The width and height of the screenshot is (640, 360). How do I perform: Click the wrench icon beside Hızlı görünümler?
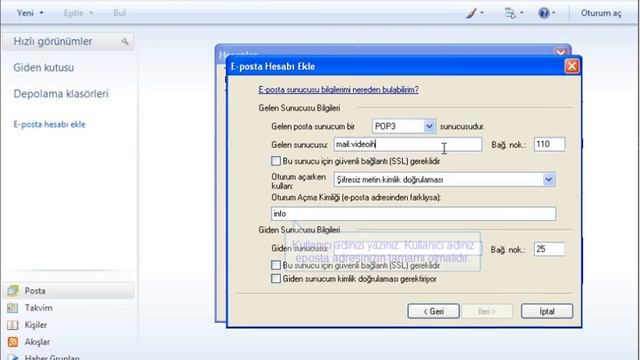pos(124,42)
